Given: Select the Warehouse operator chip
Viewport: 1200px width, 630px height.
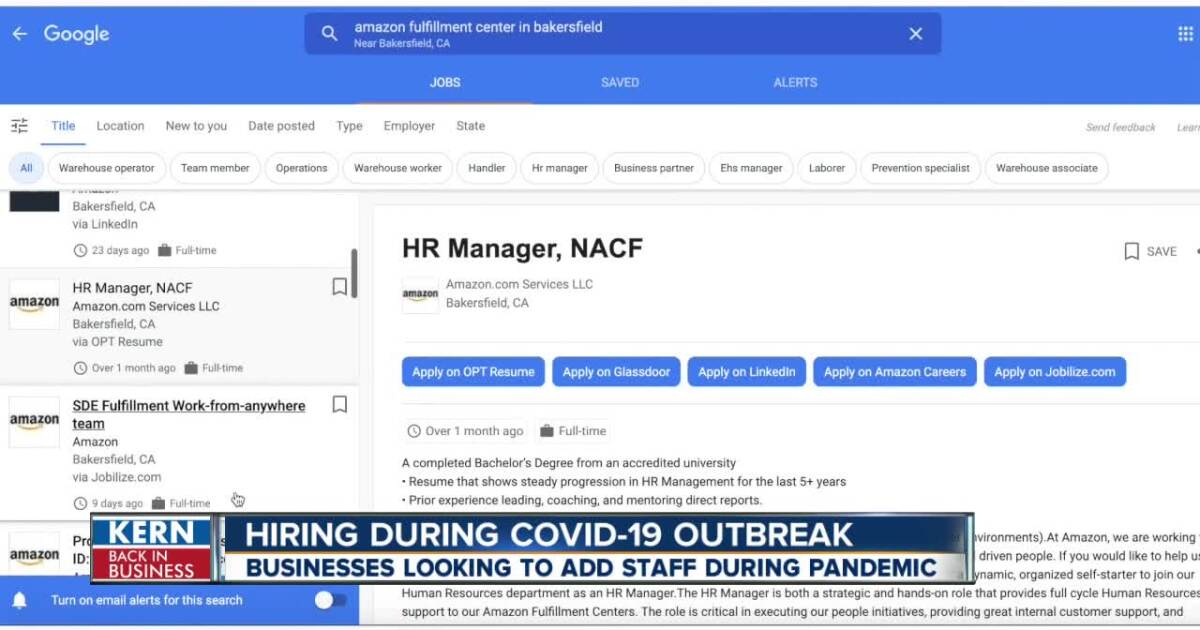Looking at the screenshot, I should coord(107,168).
